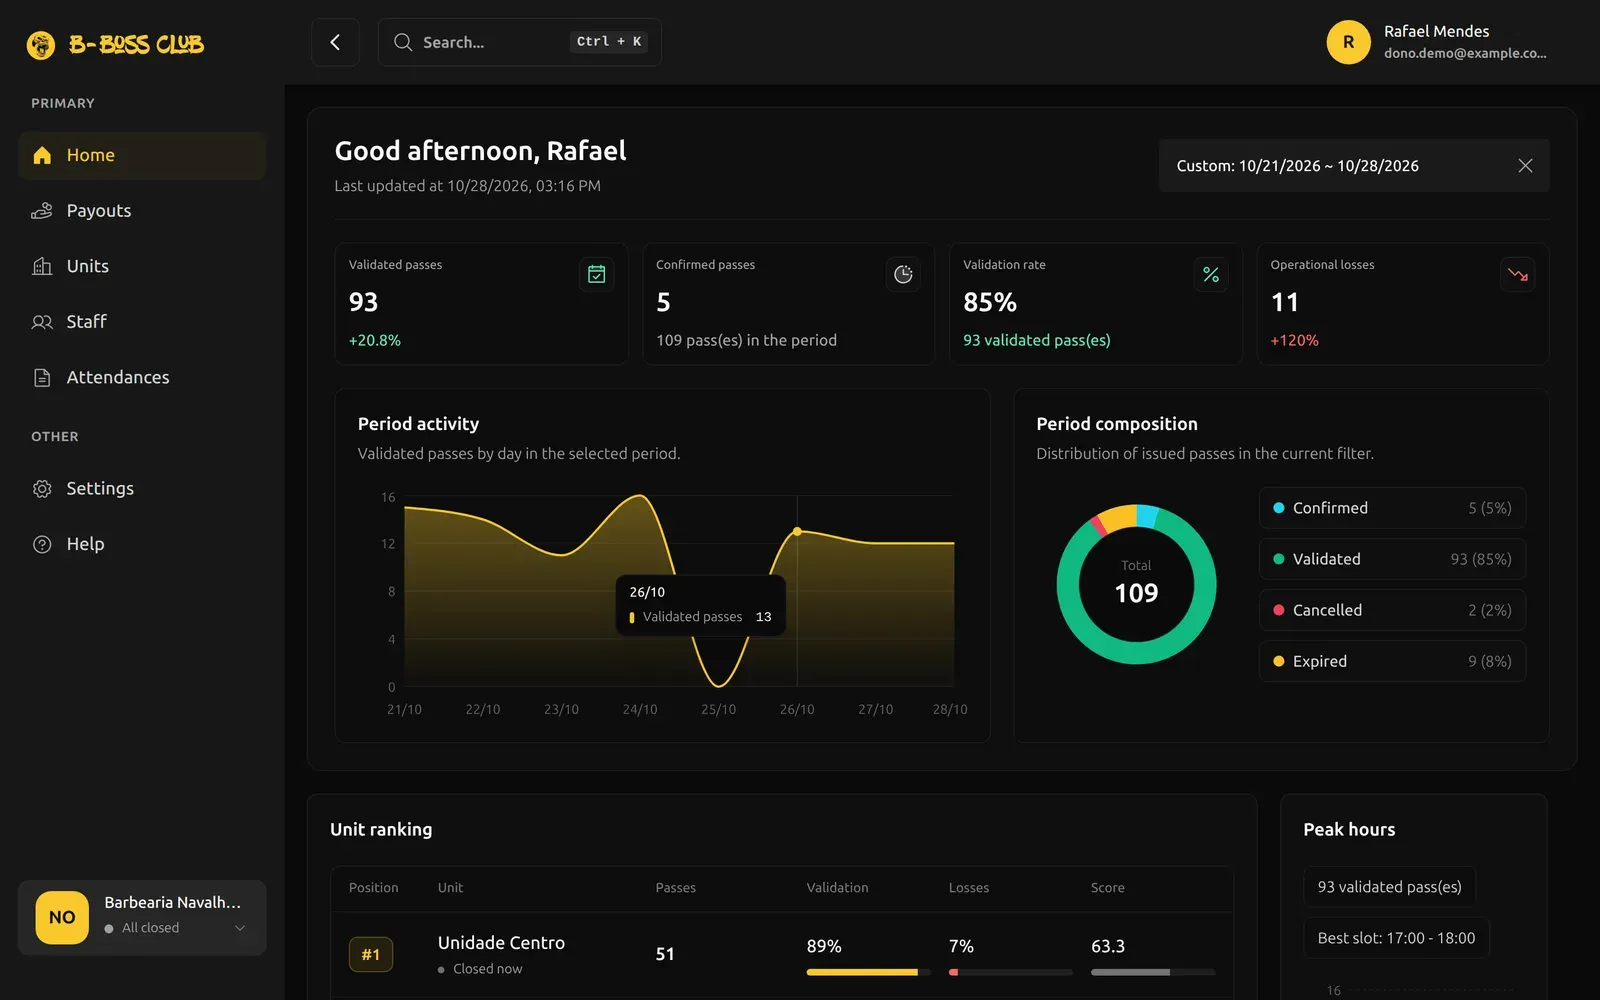Screen dimensions: 1600x1000
Task: Select the Expired legend row
Action: pos(1392,661)
